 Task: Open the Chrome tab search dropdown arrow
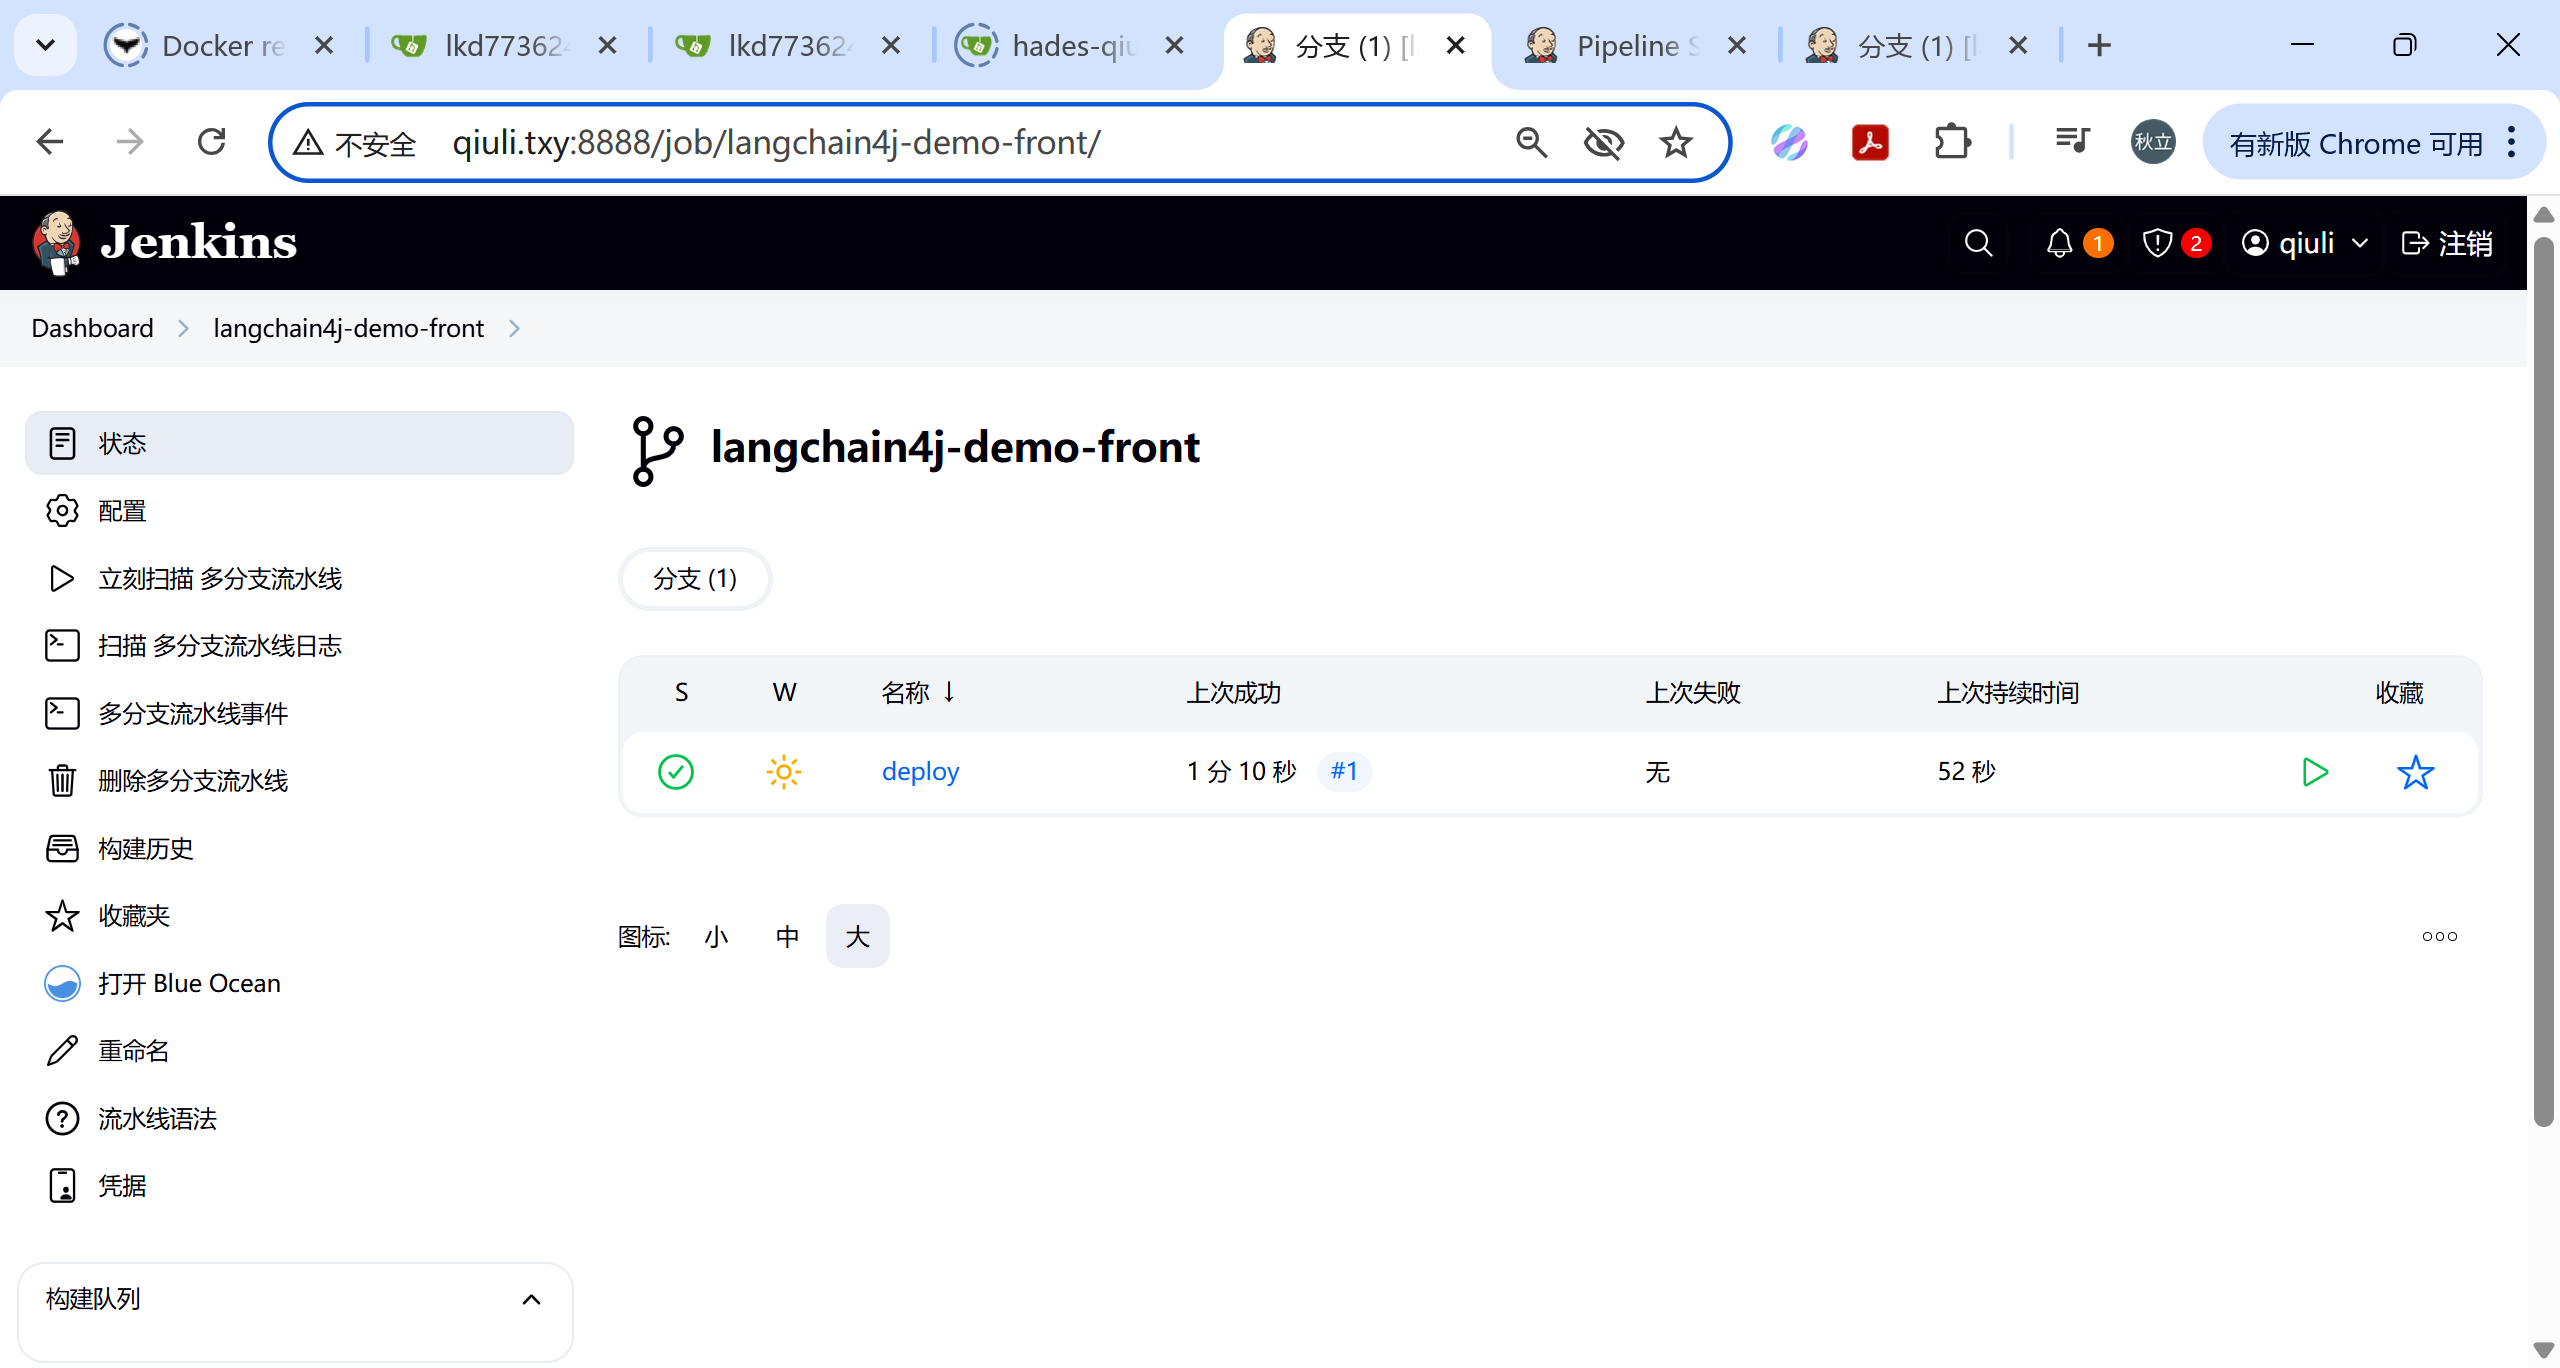45,45
